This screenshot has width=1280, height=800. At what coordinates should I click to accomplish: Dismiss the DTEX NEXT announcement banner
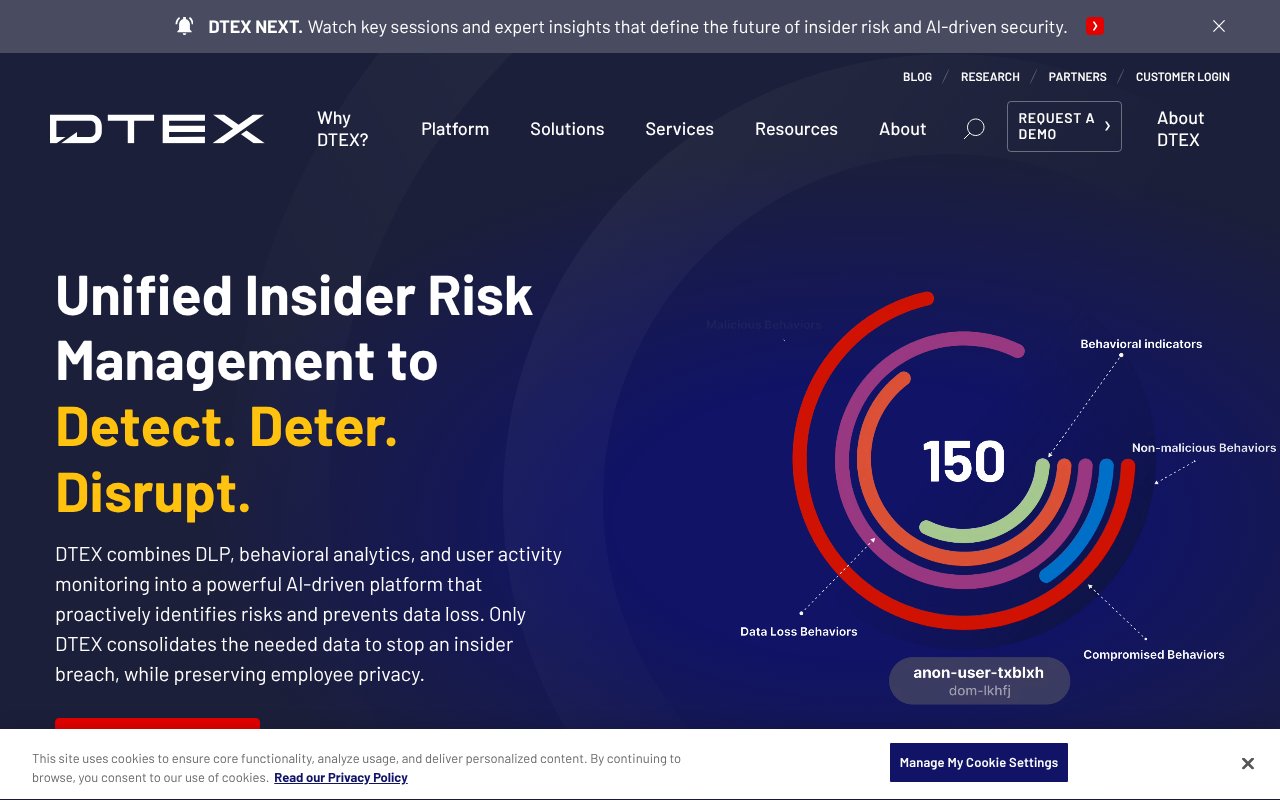[x=1218, y=26]
